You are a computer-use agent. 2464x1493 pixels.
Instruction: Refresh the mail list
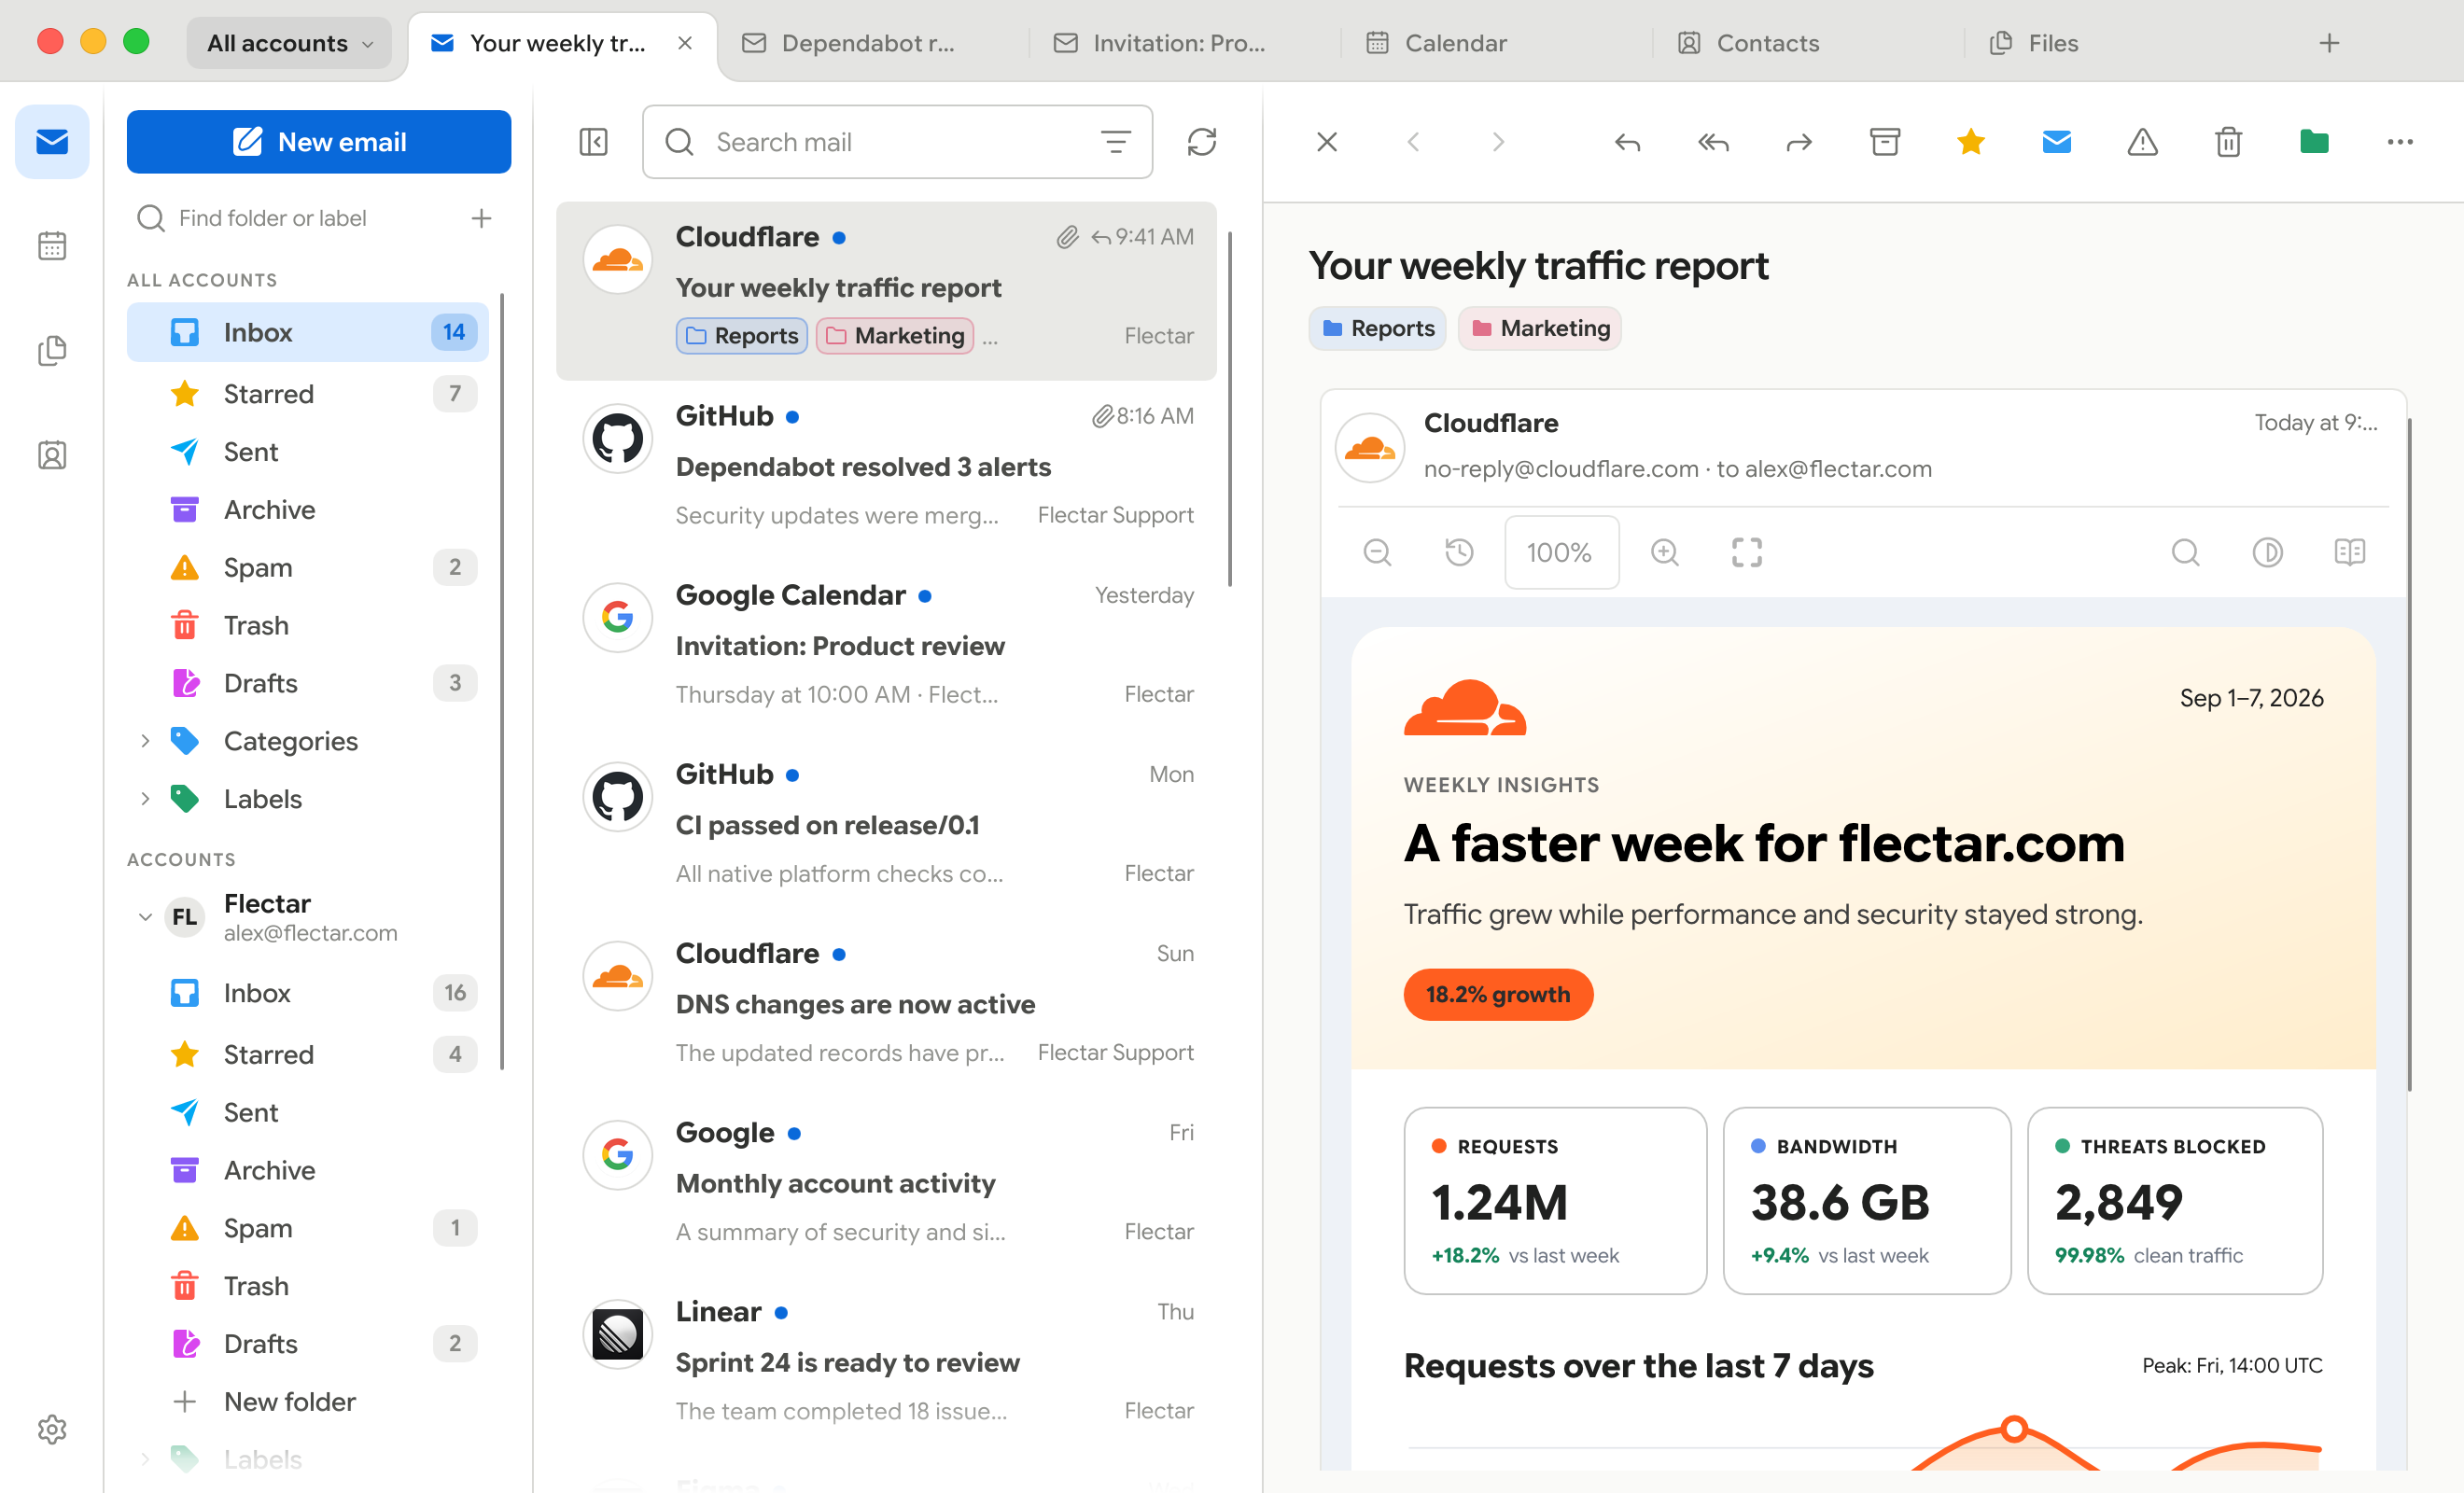click(x=1202, y=142)
